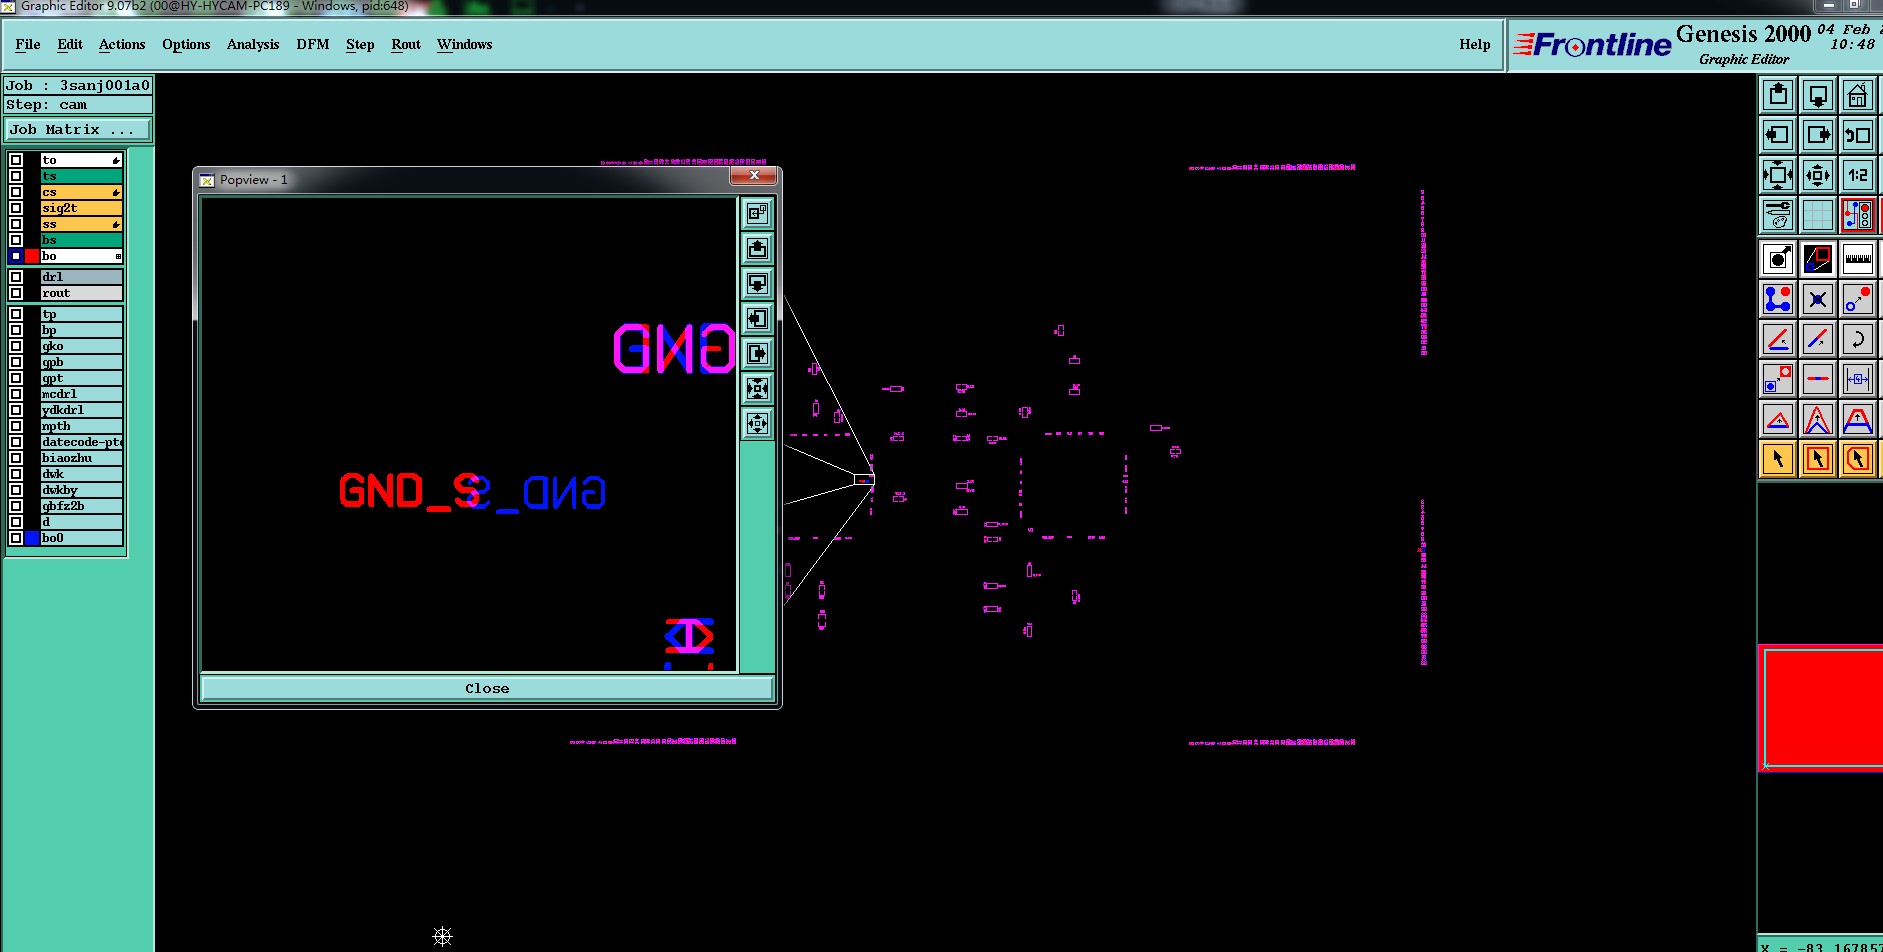Screen dimensions: 1883x952
Task: Select the add feature circle-with-arrow icon
Action: tap(1778, 259)
